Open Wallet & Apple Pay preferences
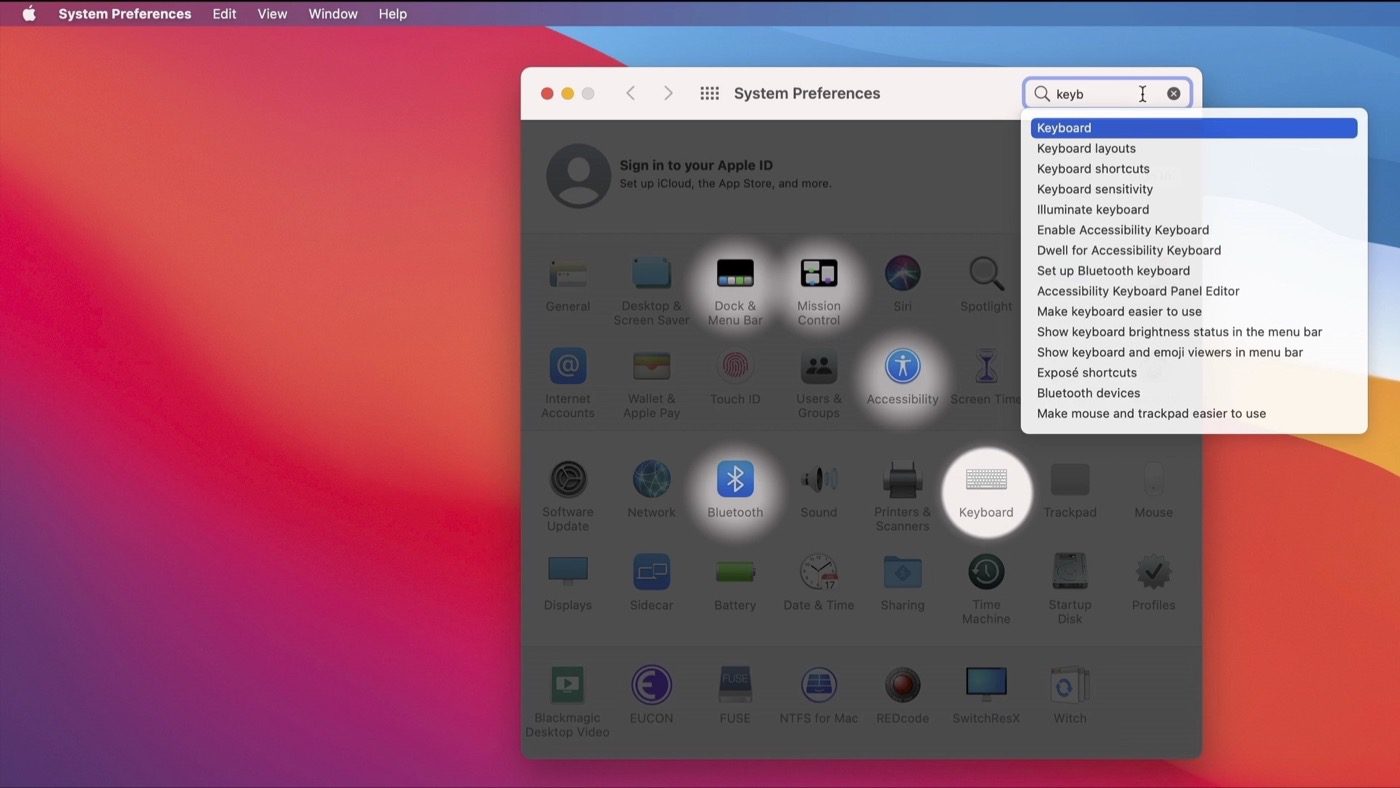 coord(651,366)
